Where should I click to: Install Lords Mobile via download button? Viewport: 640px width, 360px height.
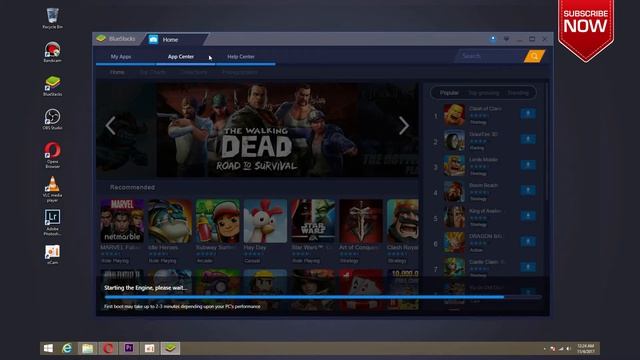pos(528,164)
